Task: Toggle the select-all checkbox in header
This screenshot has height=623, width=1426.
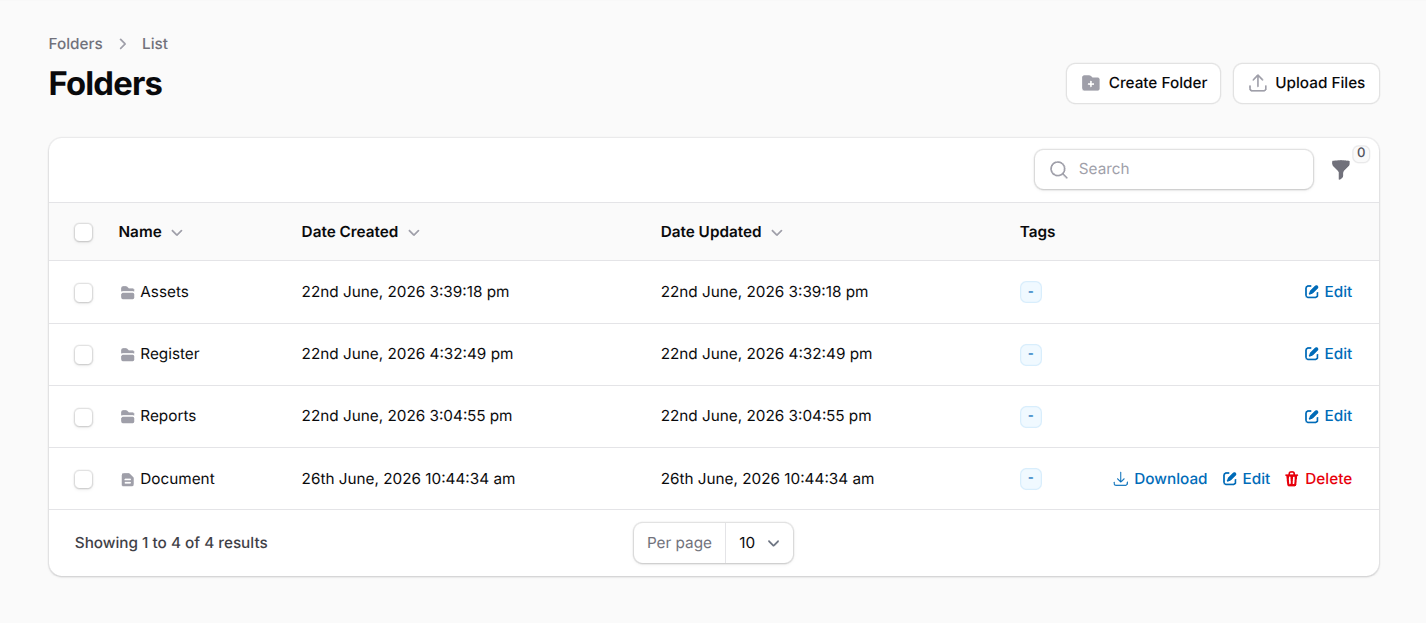Action: click(84, 232)
